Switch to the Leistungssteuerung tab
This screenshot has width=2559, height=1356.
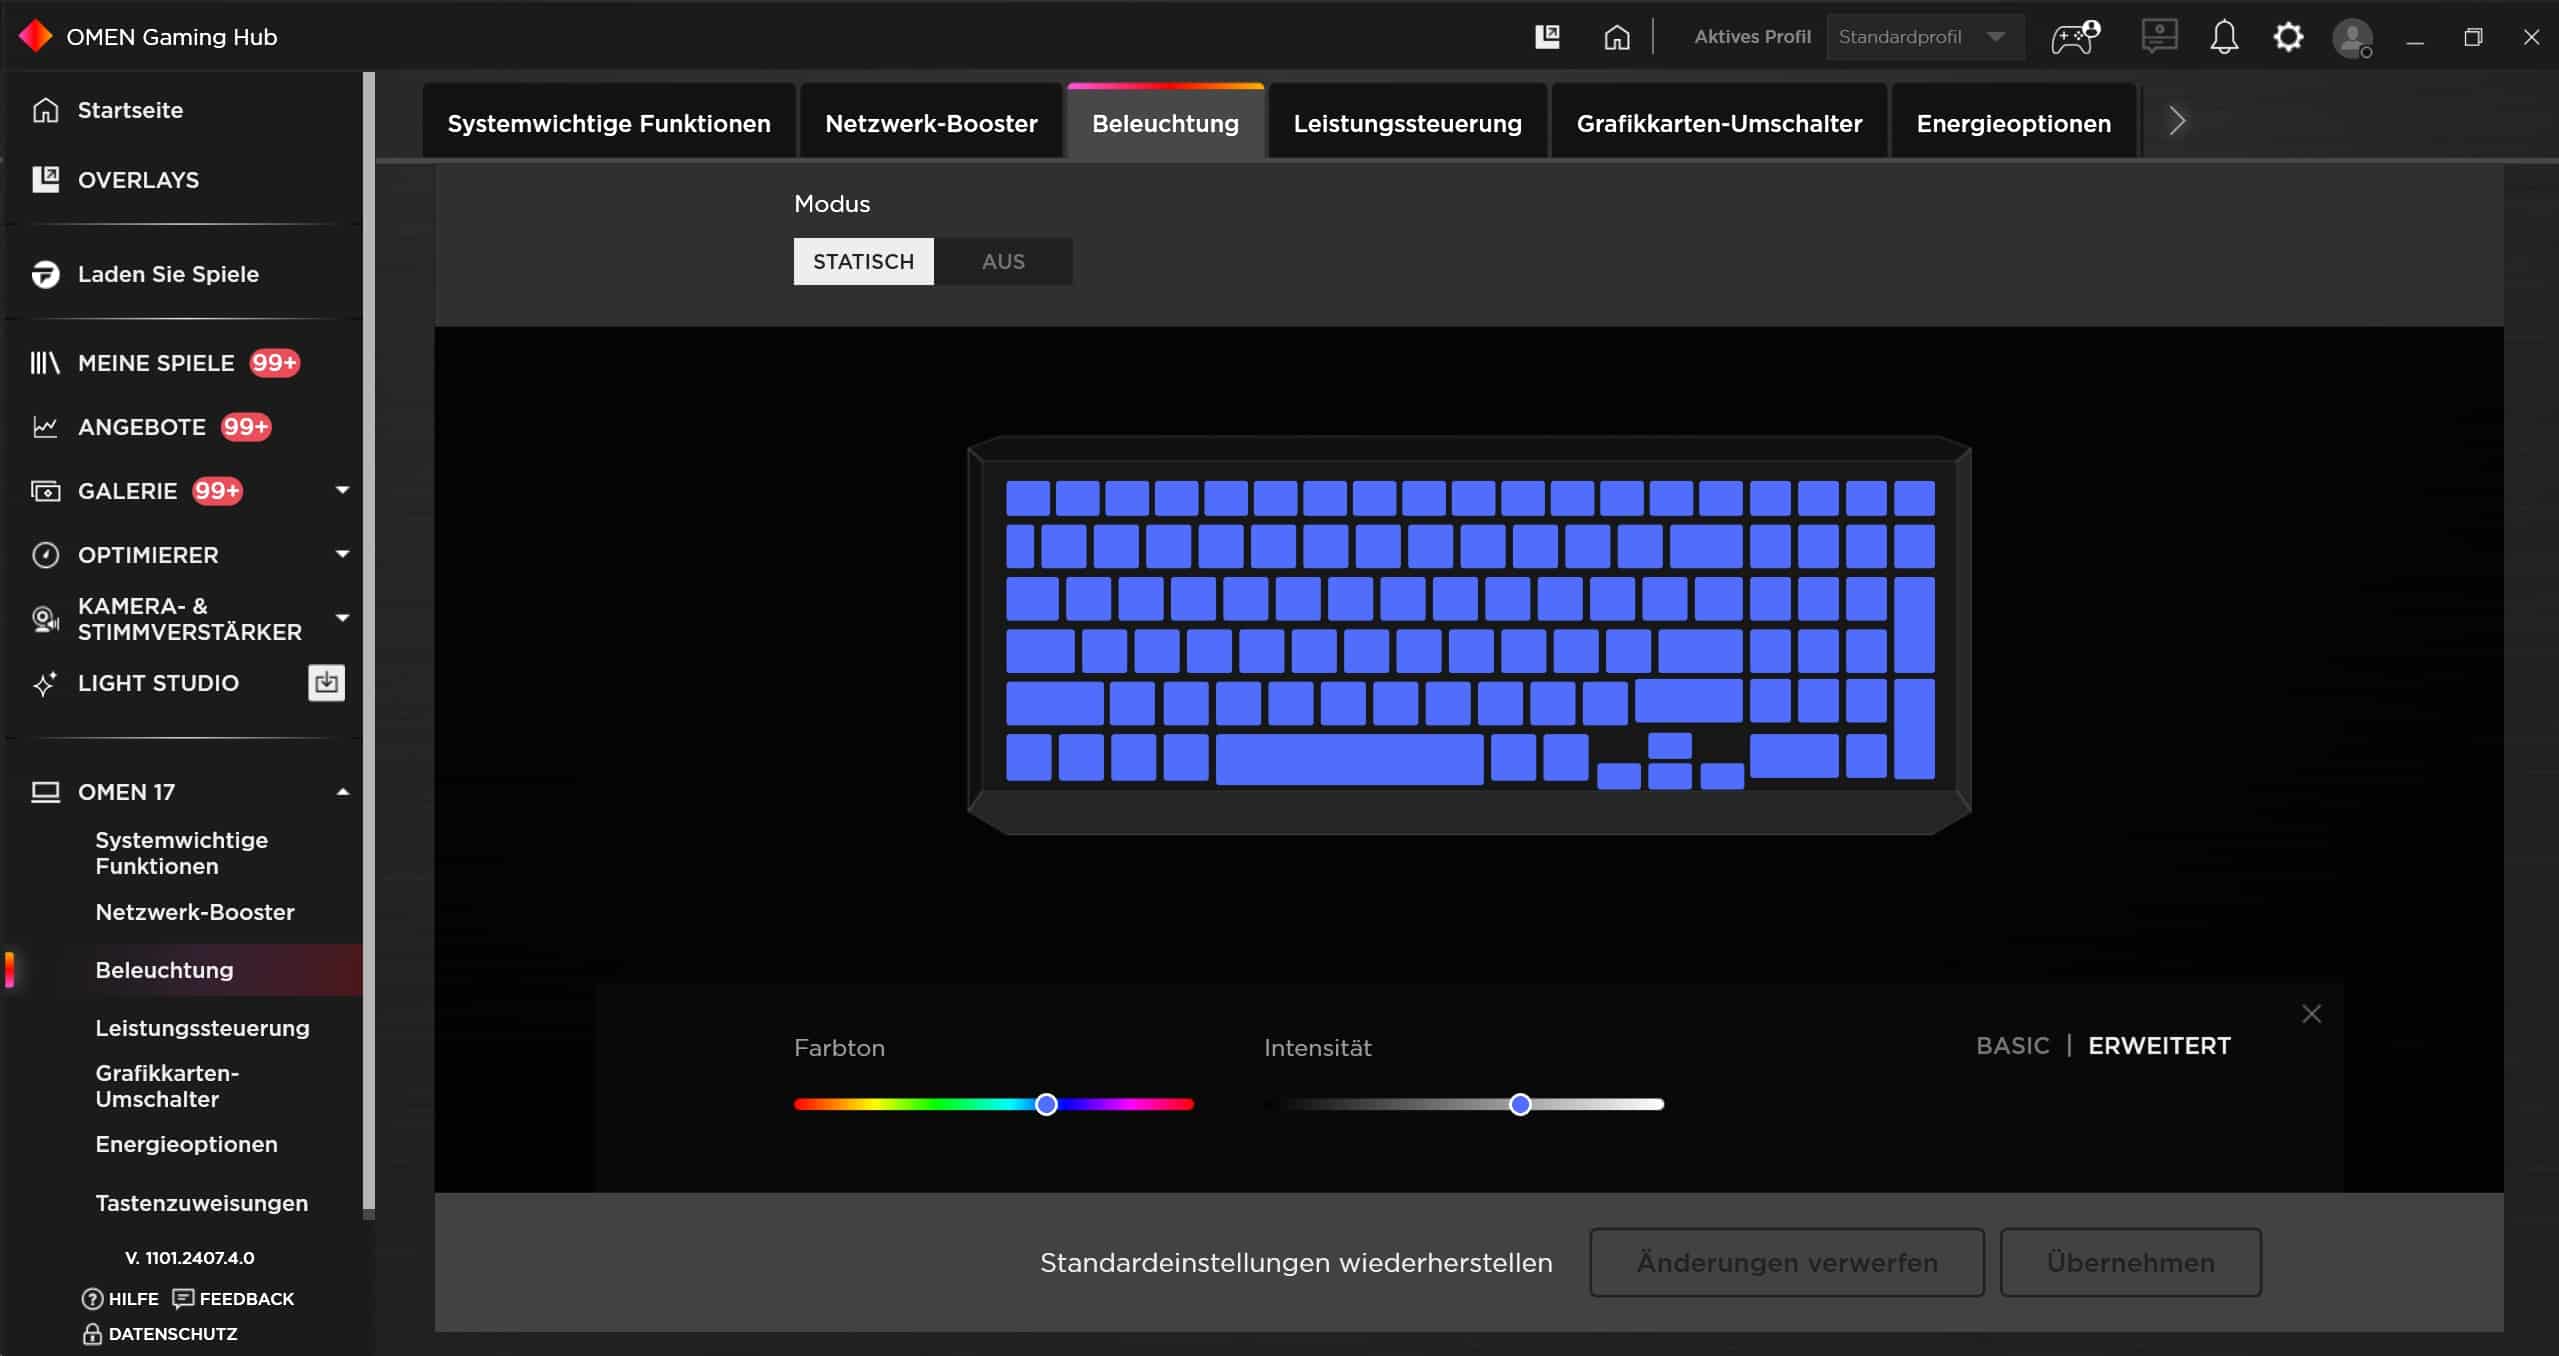pyautogui.click(x=1407, y=123)
